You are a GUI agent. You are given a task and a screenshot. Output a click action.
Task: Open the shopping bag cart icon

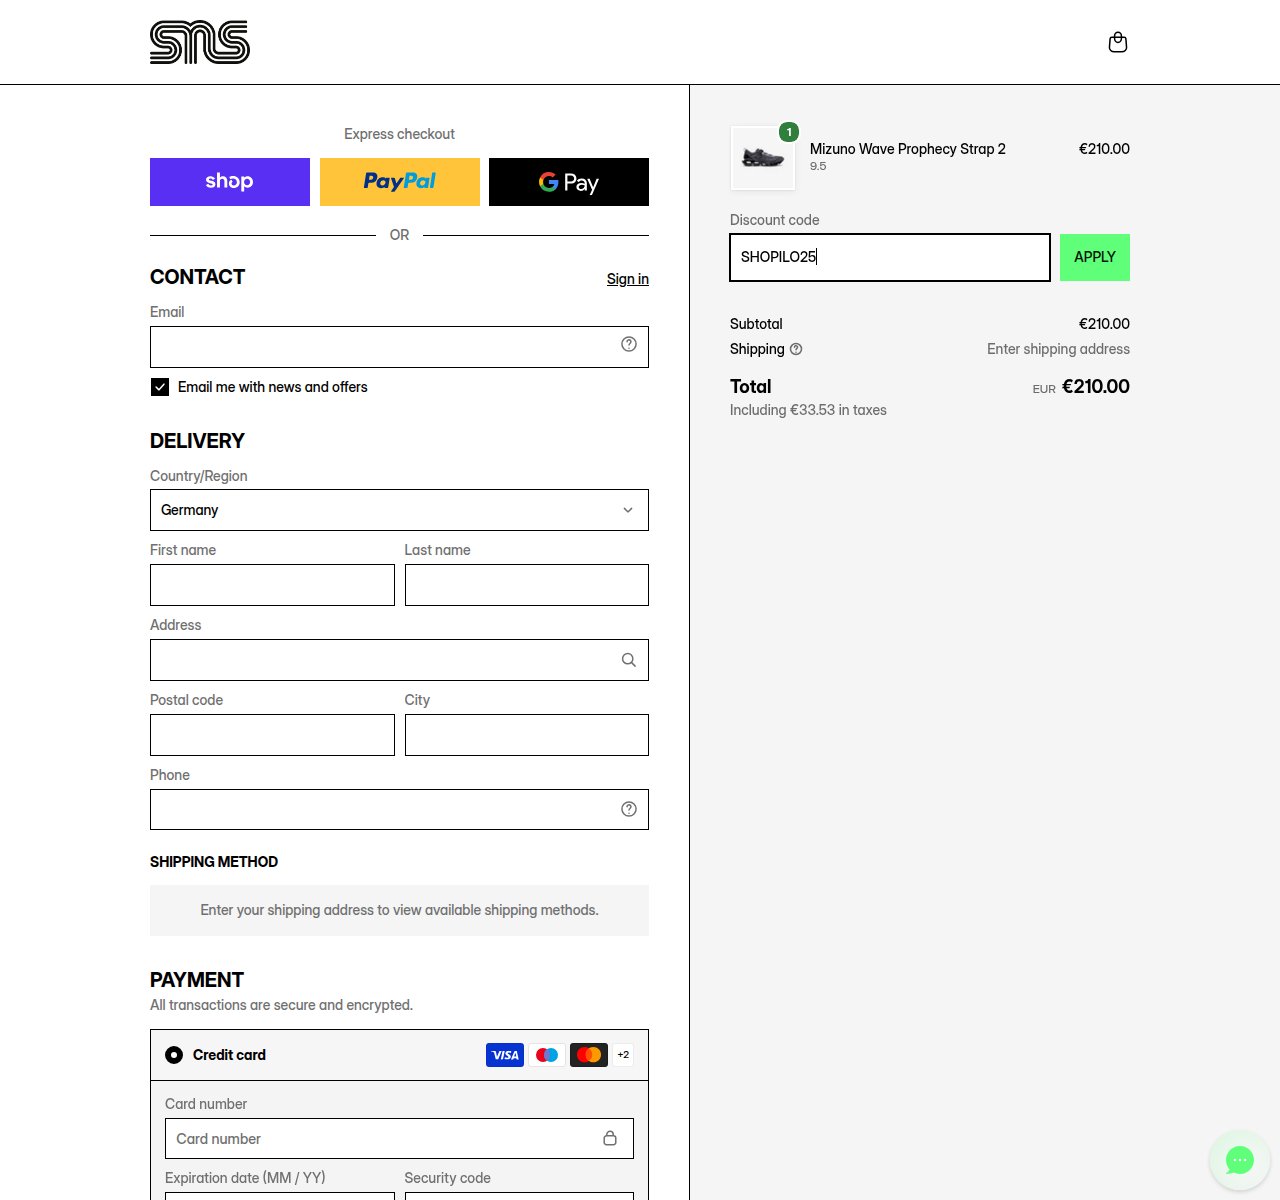(1118, 42)
